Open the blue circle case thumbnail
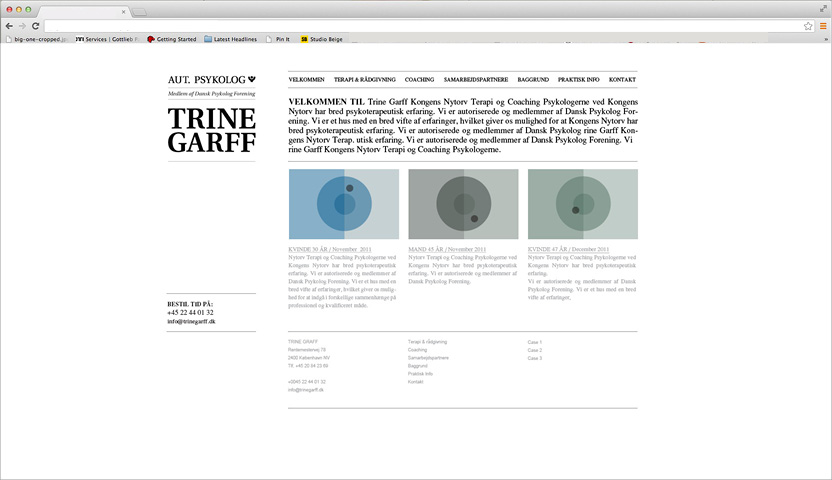832x480 pixels. coord(344,204)
